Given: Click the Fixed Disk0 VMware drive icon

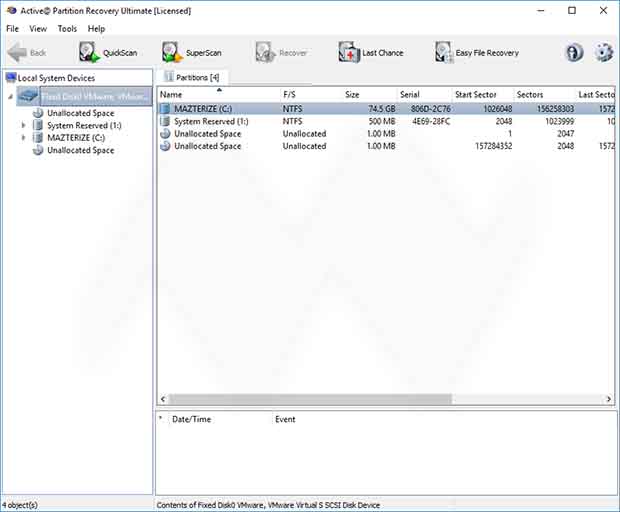Looking at the screenshot, I should 28,96.
